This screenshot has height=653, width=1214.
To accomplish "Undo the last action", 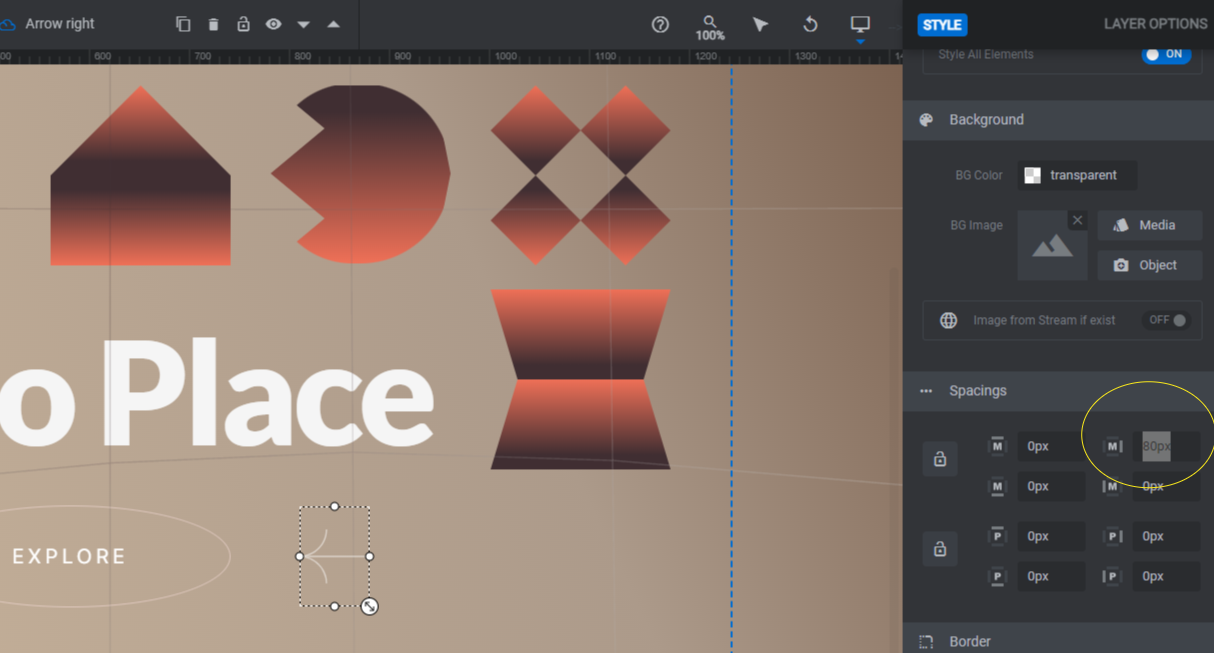I will [810, 24].
